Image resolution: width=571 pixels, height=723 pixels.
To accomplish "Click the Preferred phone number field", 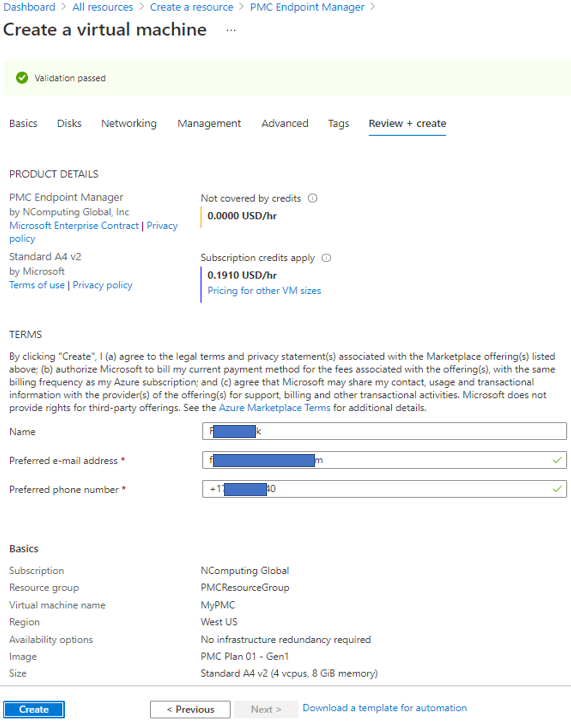I will 384,489.
